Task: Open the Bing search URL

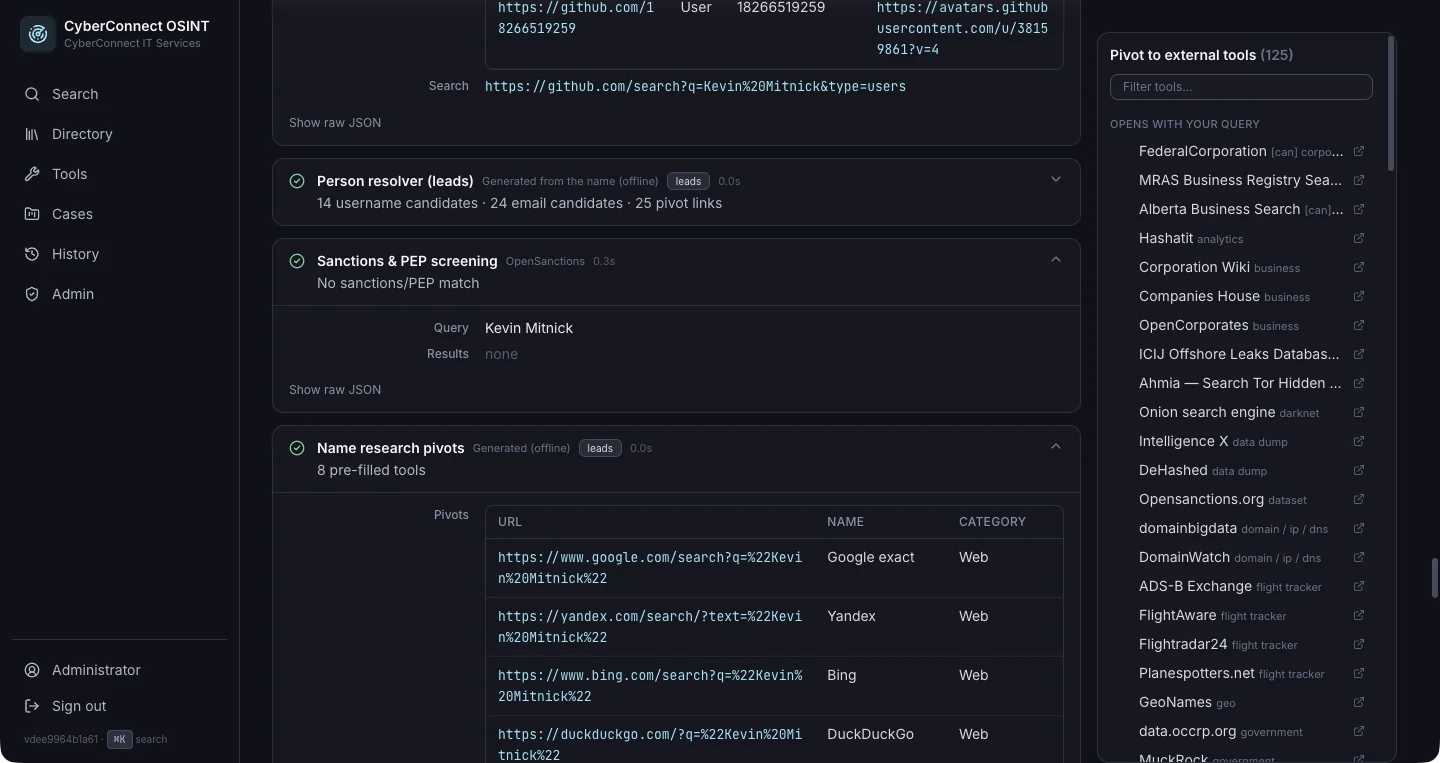Action: tap(650, 686)
